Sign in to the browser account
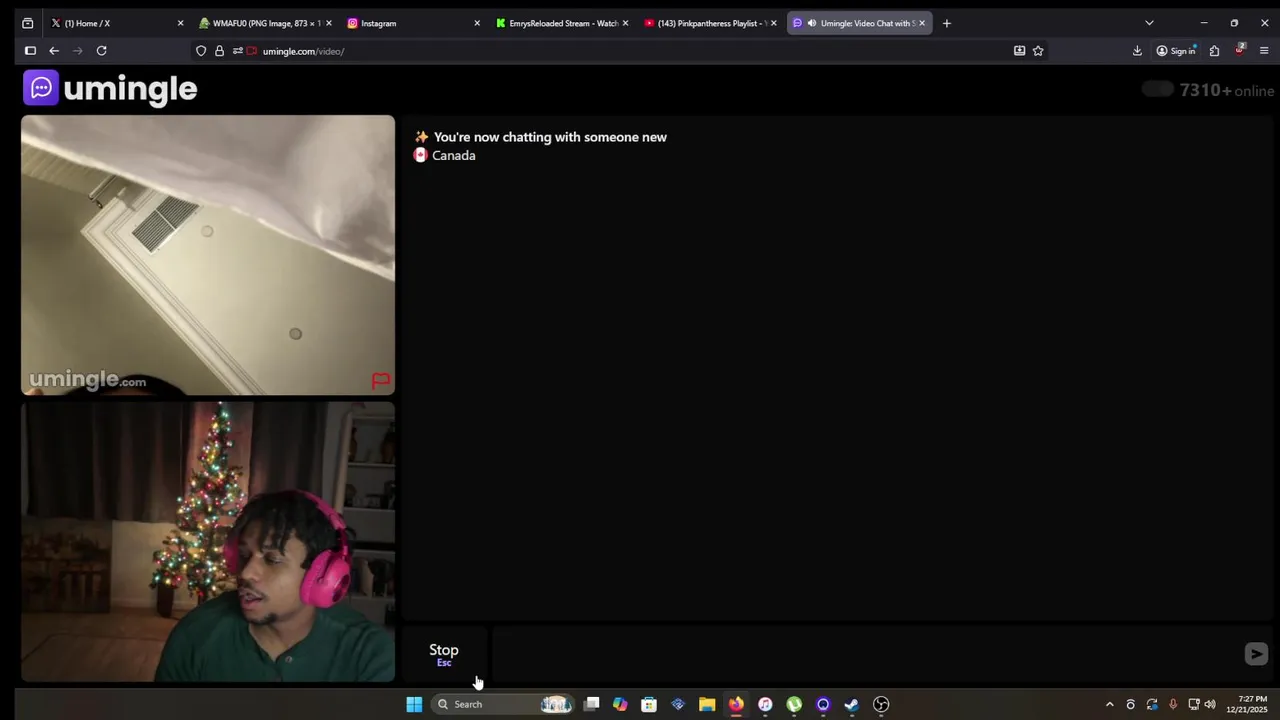The image size is (1280, 720). pos(1176,51)
